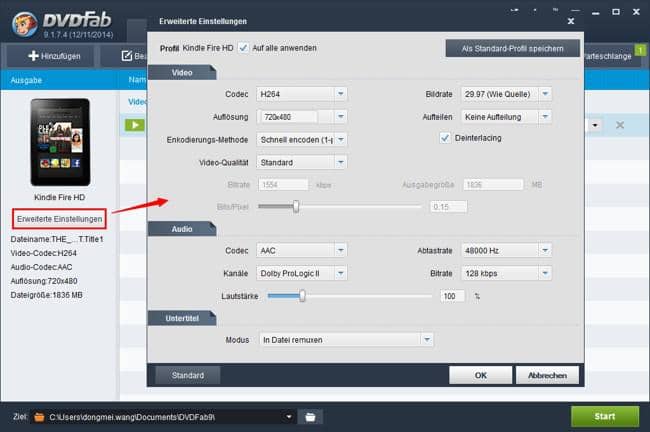
Task: Click Hinzufügen toolbar button
Action: 50,56
